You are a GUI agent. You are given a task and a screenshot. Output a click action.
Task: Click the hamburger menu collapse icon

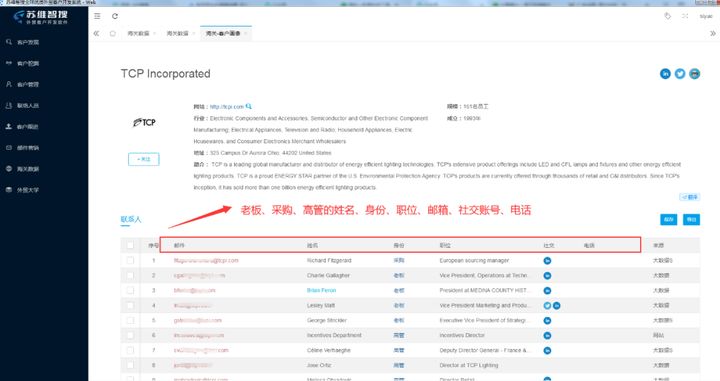pos(97,16)
